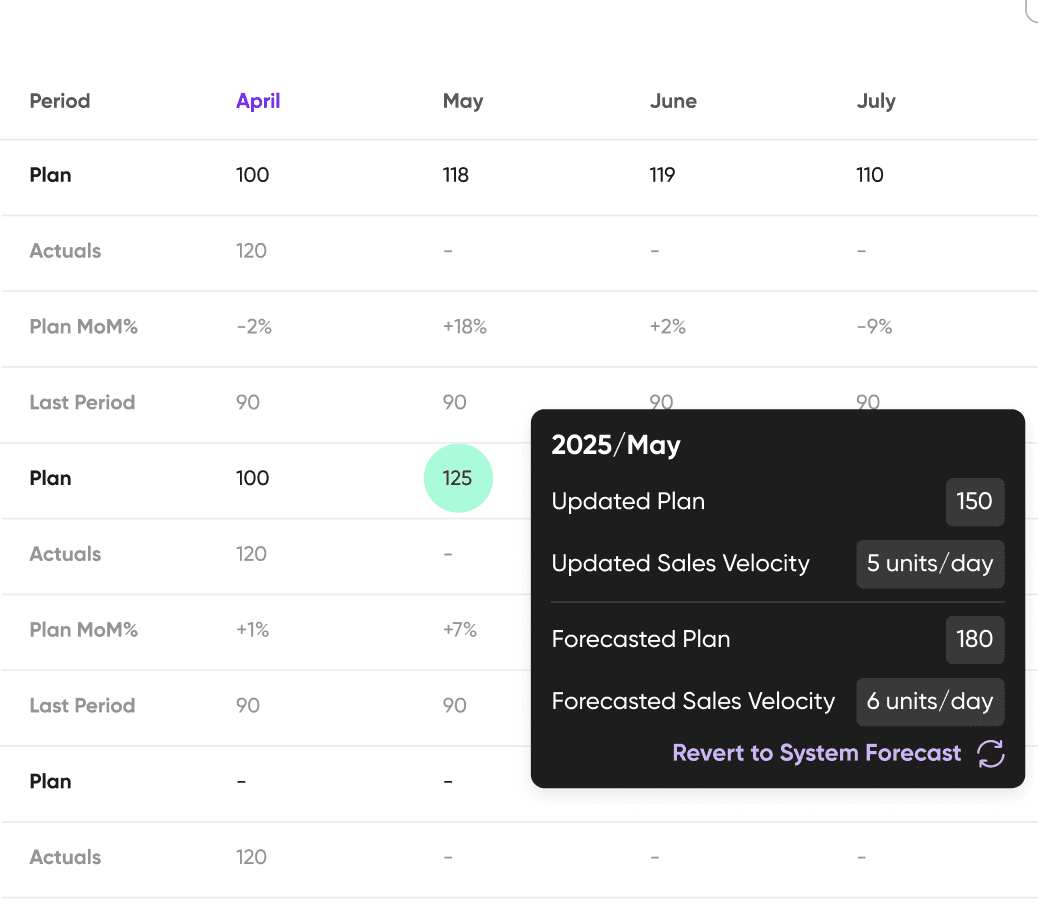Click the Forecasted Sales Velocity 6 units/day field
Image resolution: width=1038 pixels, height=924 pixels.
click(930, 702)
